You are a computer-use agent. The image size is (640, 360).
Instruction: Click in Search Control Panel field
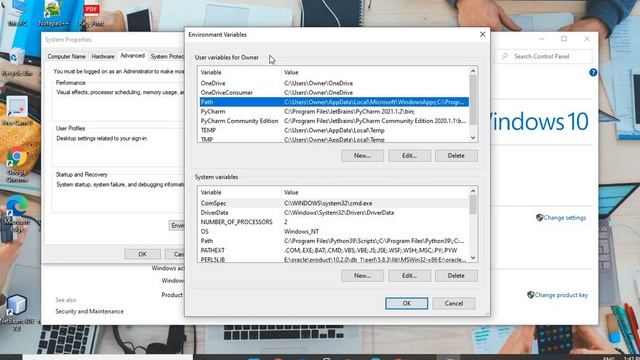(x=544, y=56)
